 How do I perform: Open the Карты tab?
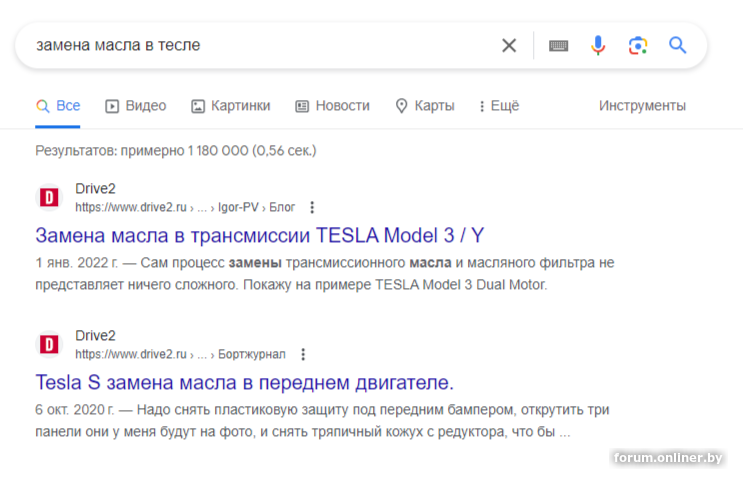425,106
